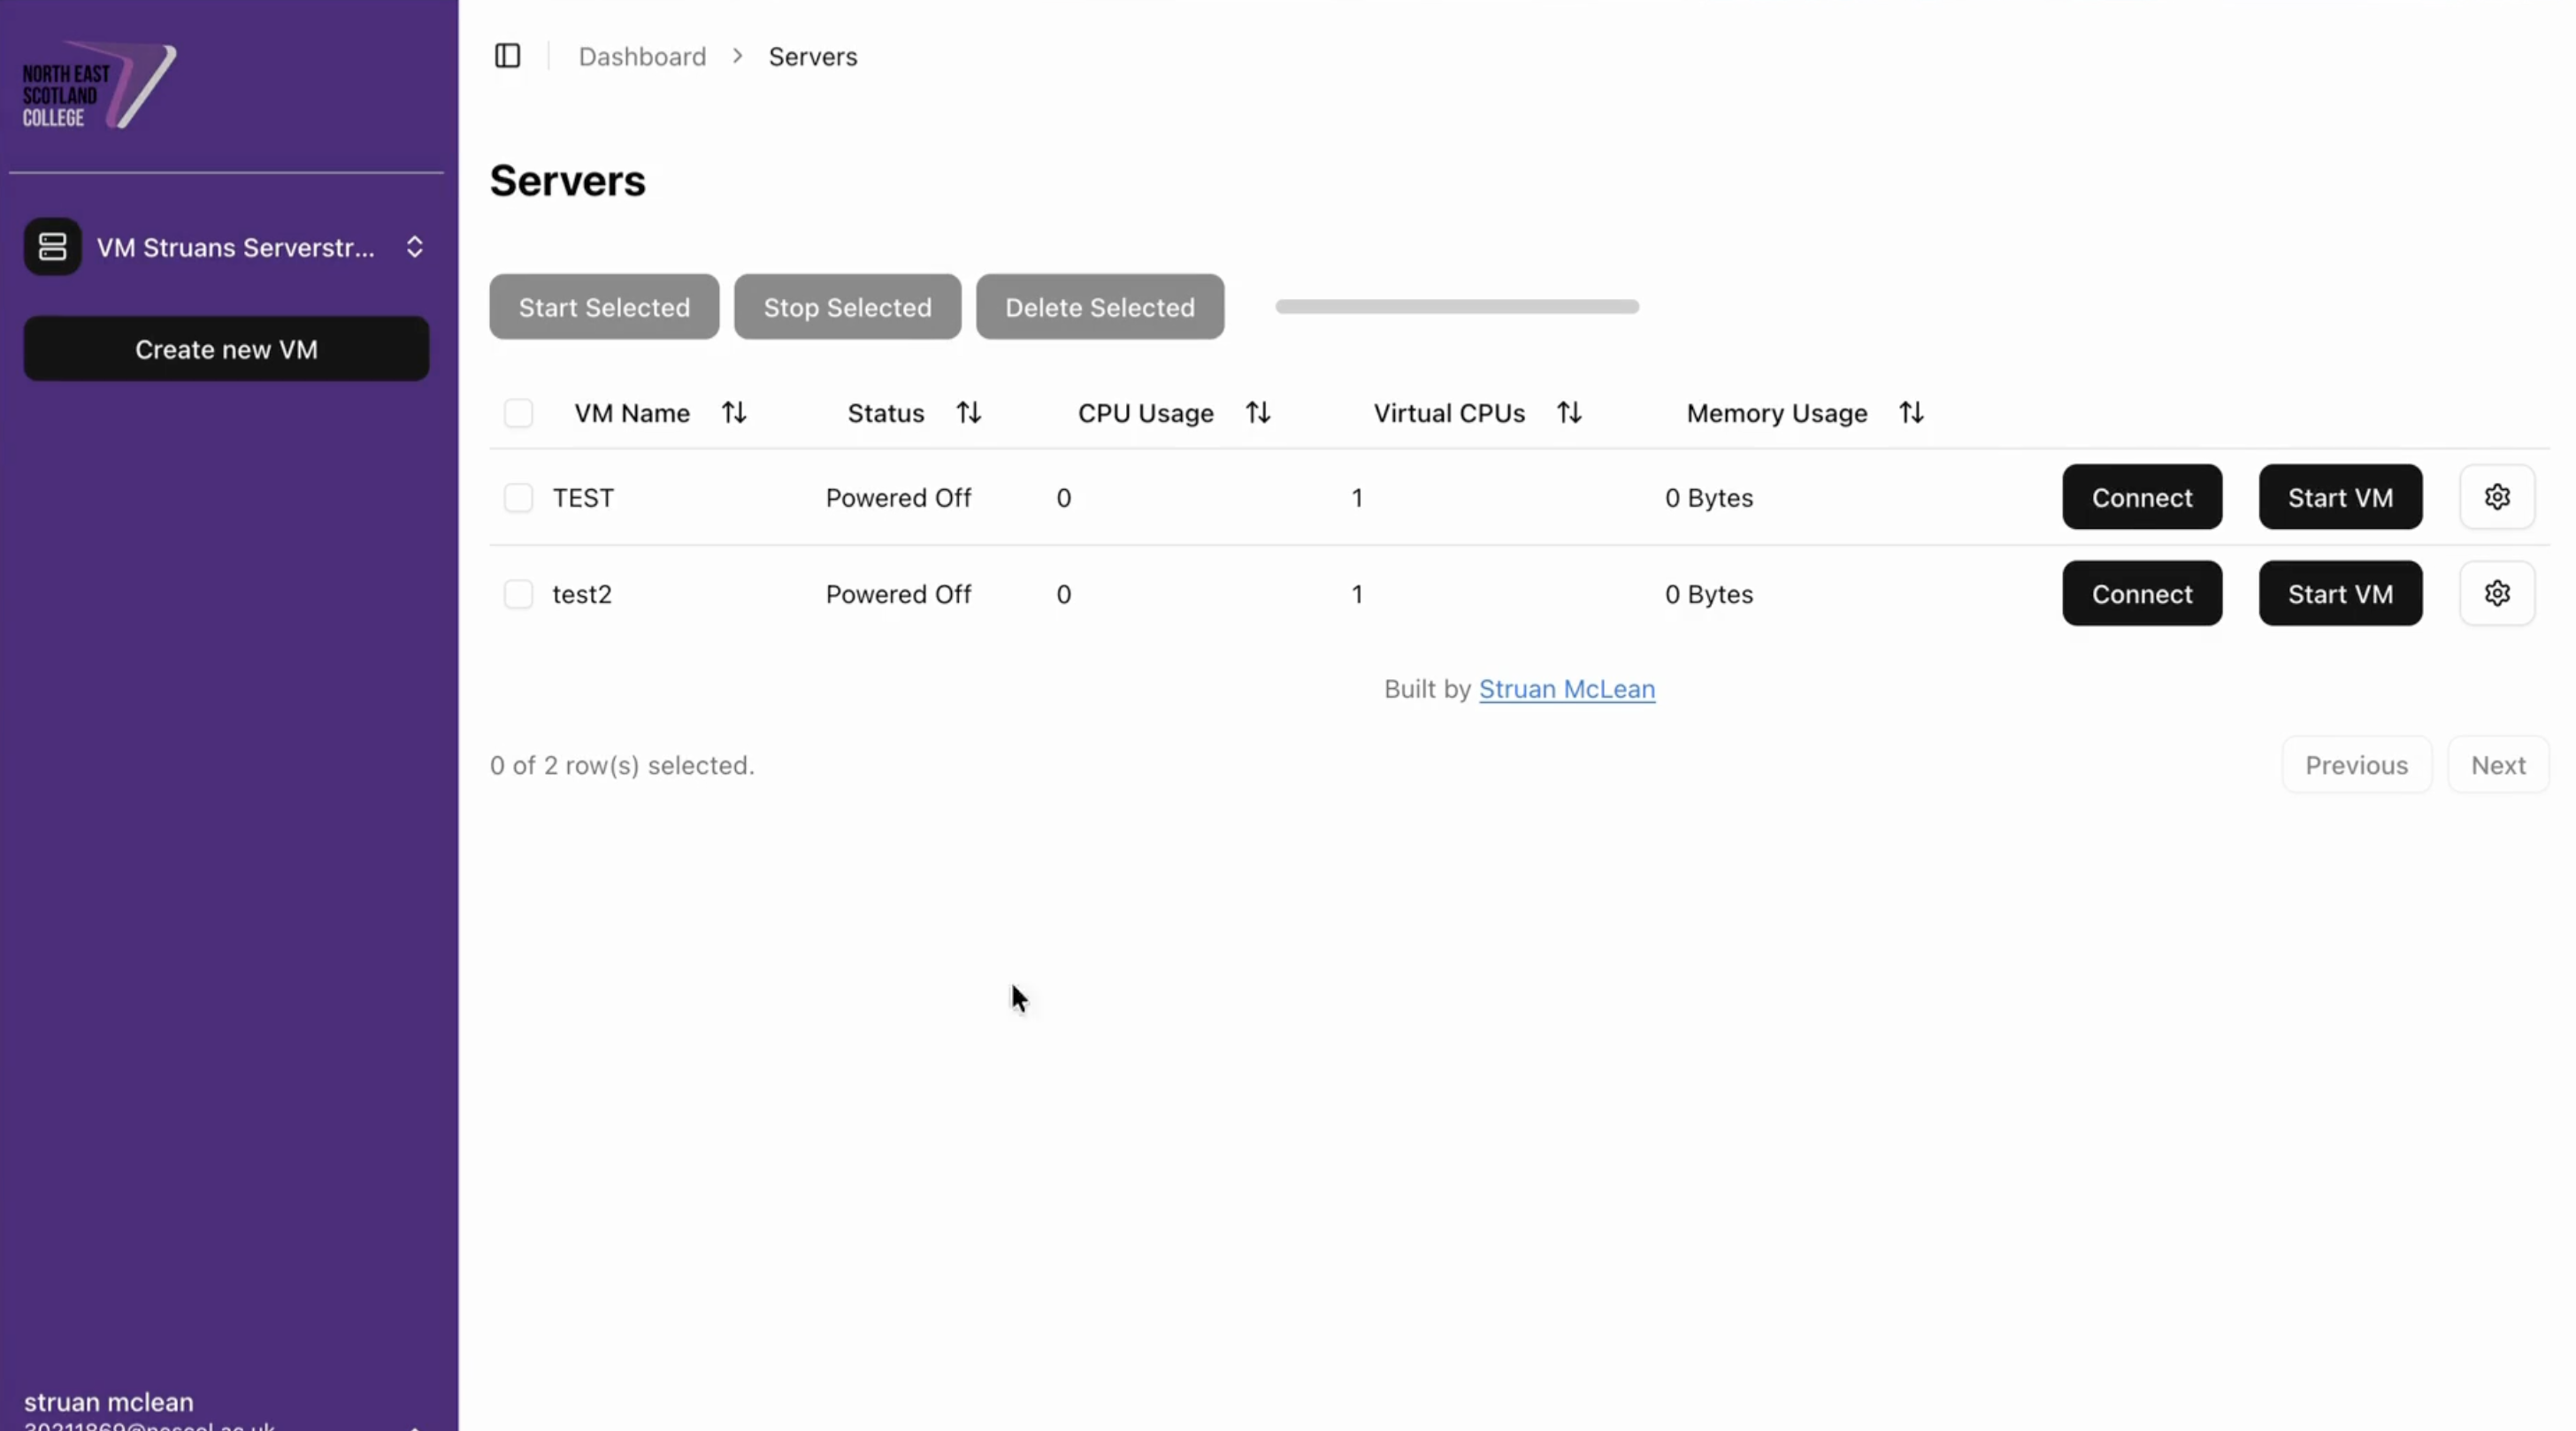The height and width of the screenshot is (1431, 2576).
Task: Sort by Status arrows icon
Action: tap(968, 413)
